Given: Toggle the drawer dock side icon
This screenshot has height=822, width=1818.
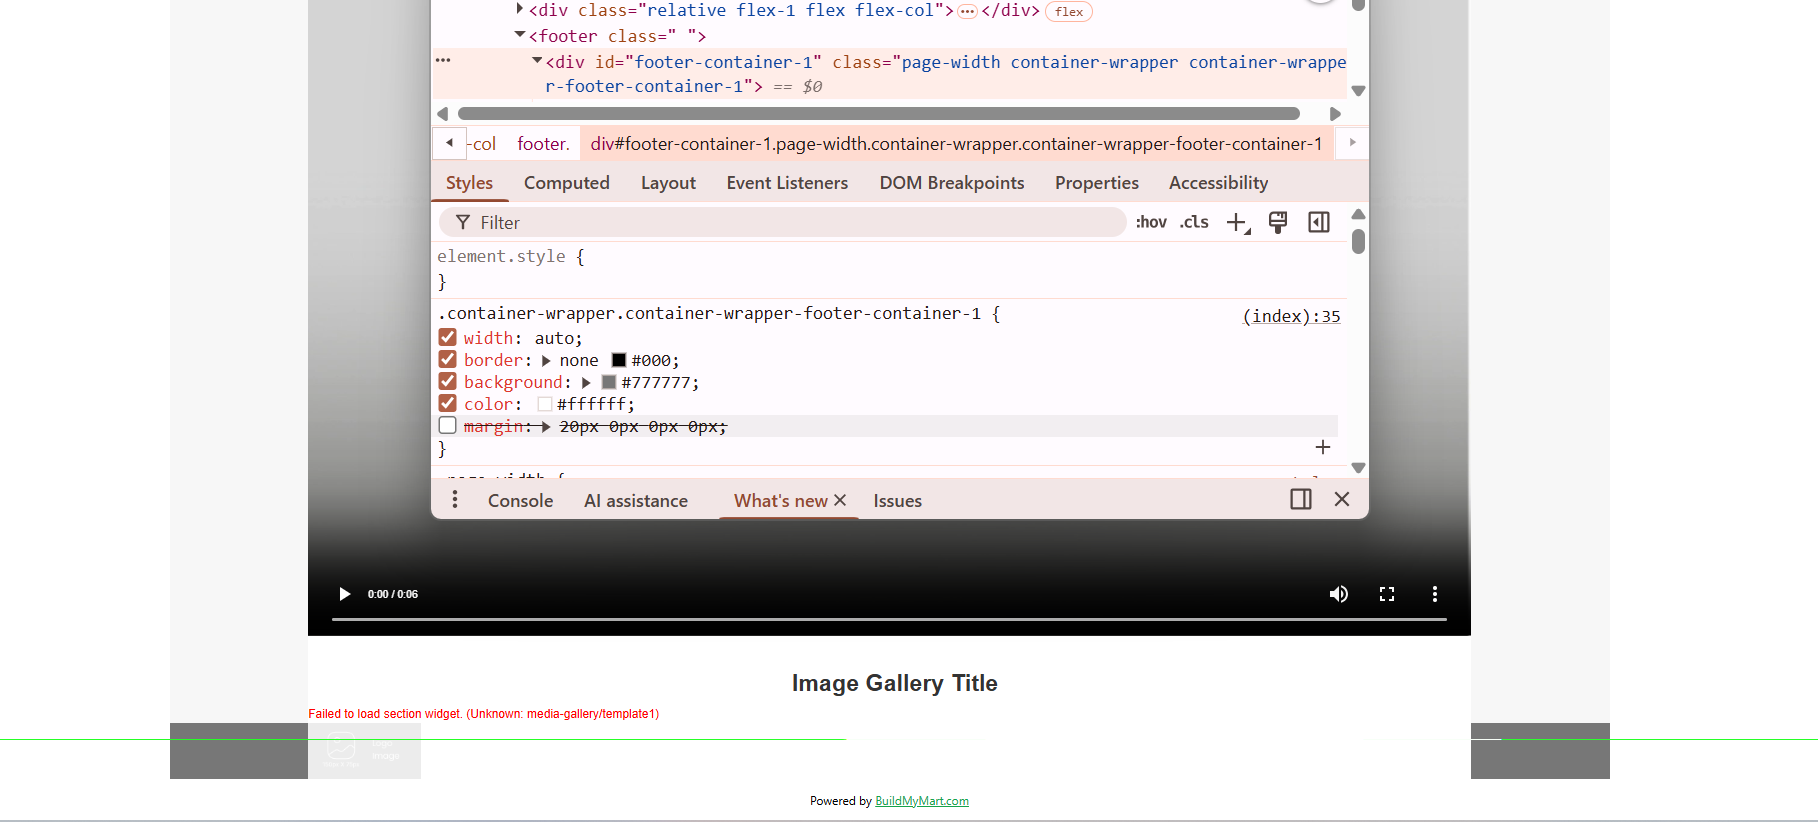Looking at the screenshot, I should pyautogui.click(x=1301, y=499).
